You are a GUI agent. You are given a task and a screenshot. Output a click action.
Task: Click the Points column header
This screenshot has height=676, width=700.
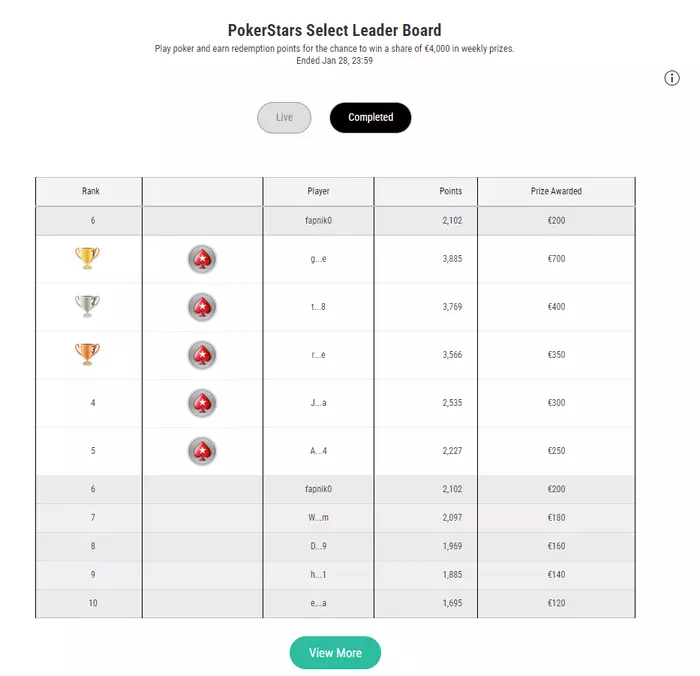[x=450, y=191]
